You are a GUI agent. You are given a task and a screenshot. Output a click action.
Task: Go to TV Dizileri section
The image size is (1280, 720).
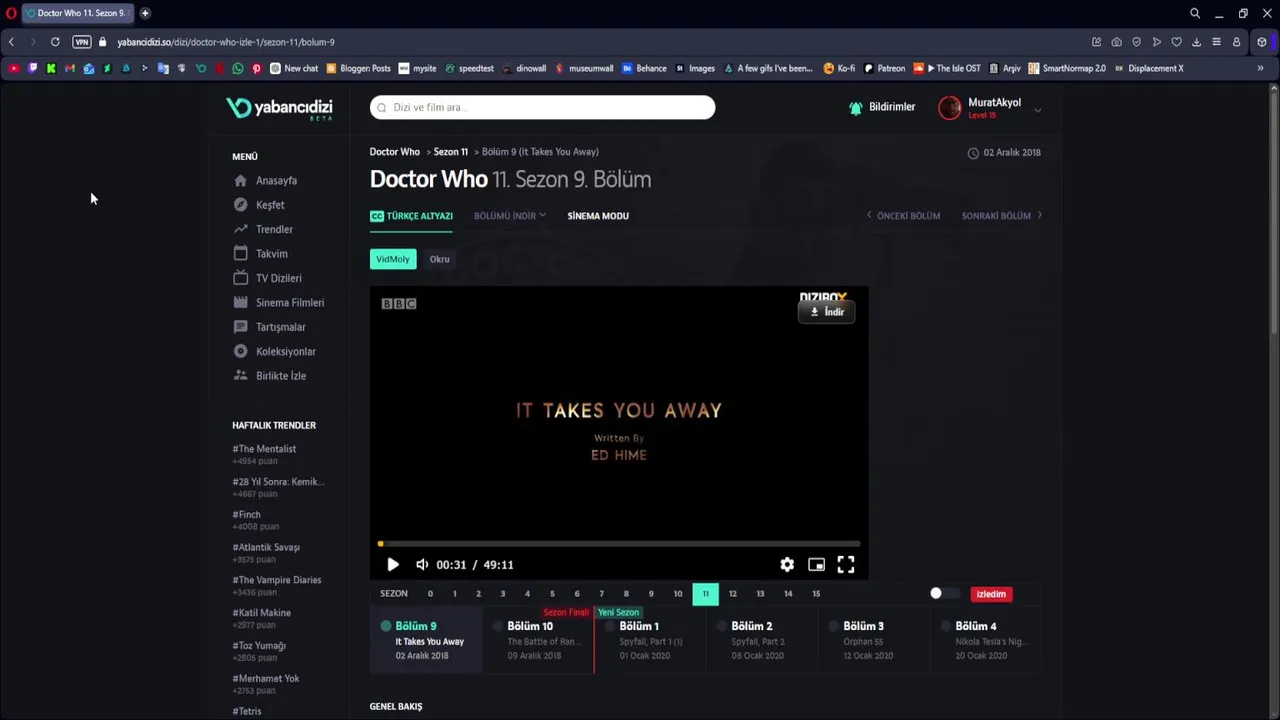[267, 278]
